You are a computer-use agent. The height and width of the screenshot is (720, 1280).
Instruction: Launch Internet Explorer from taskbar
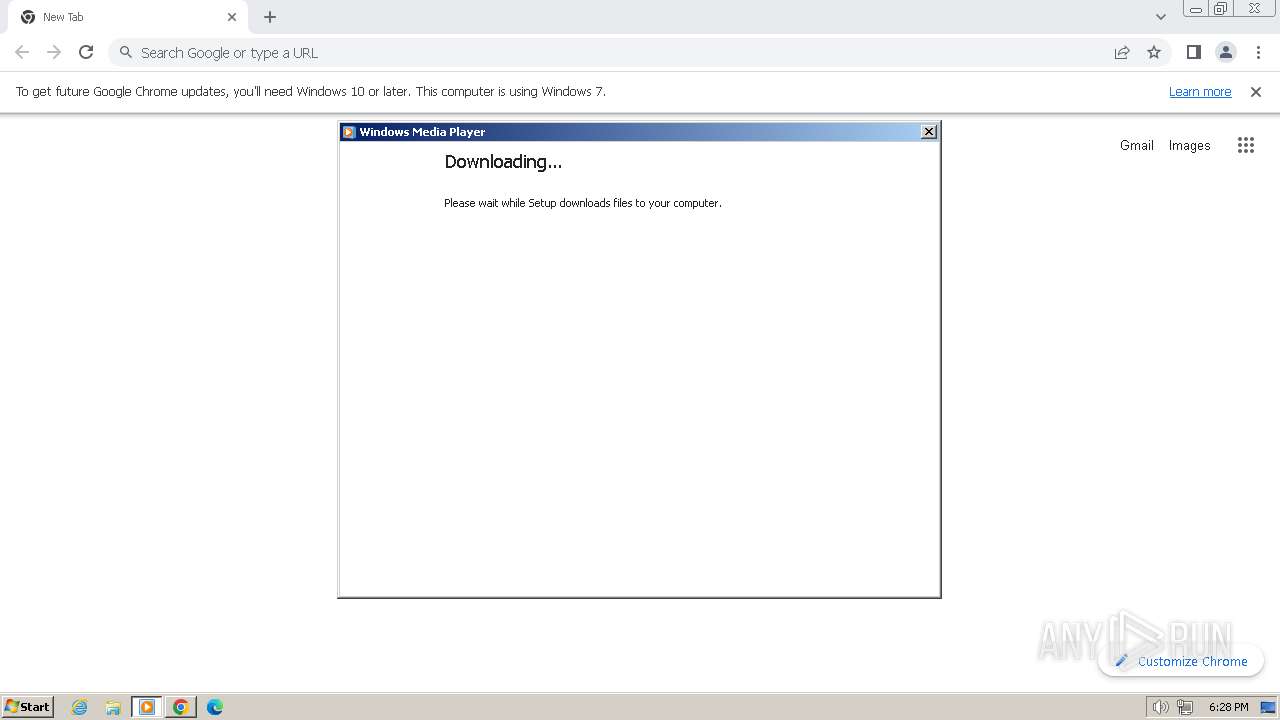80,707
